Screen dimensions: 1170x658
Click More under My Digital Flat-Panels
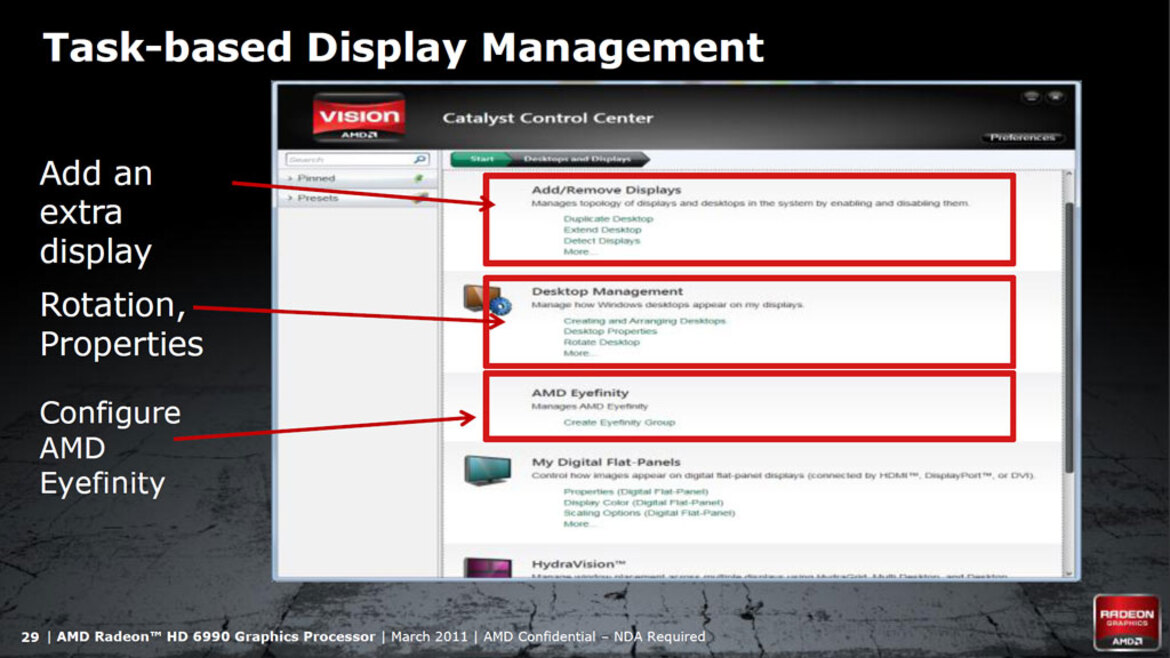tap(579, 524)
